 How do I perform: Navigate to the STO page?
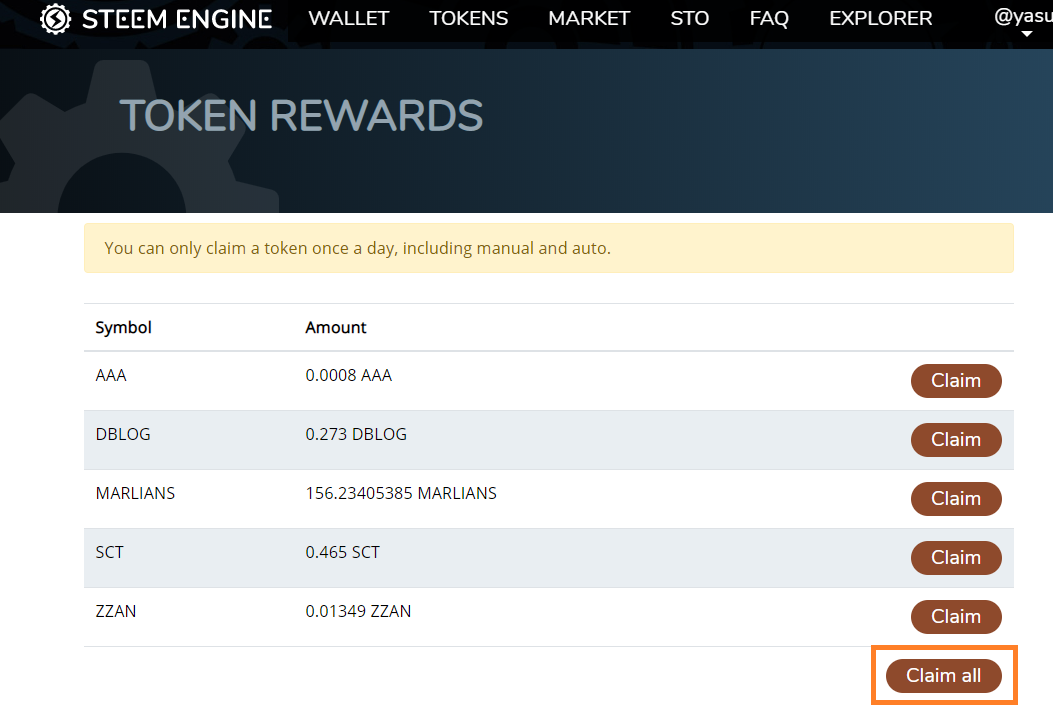(x=689, y=19)
